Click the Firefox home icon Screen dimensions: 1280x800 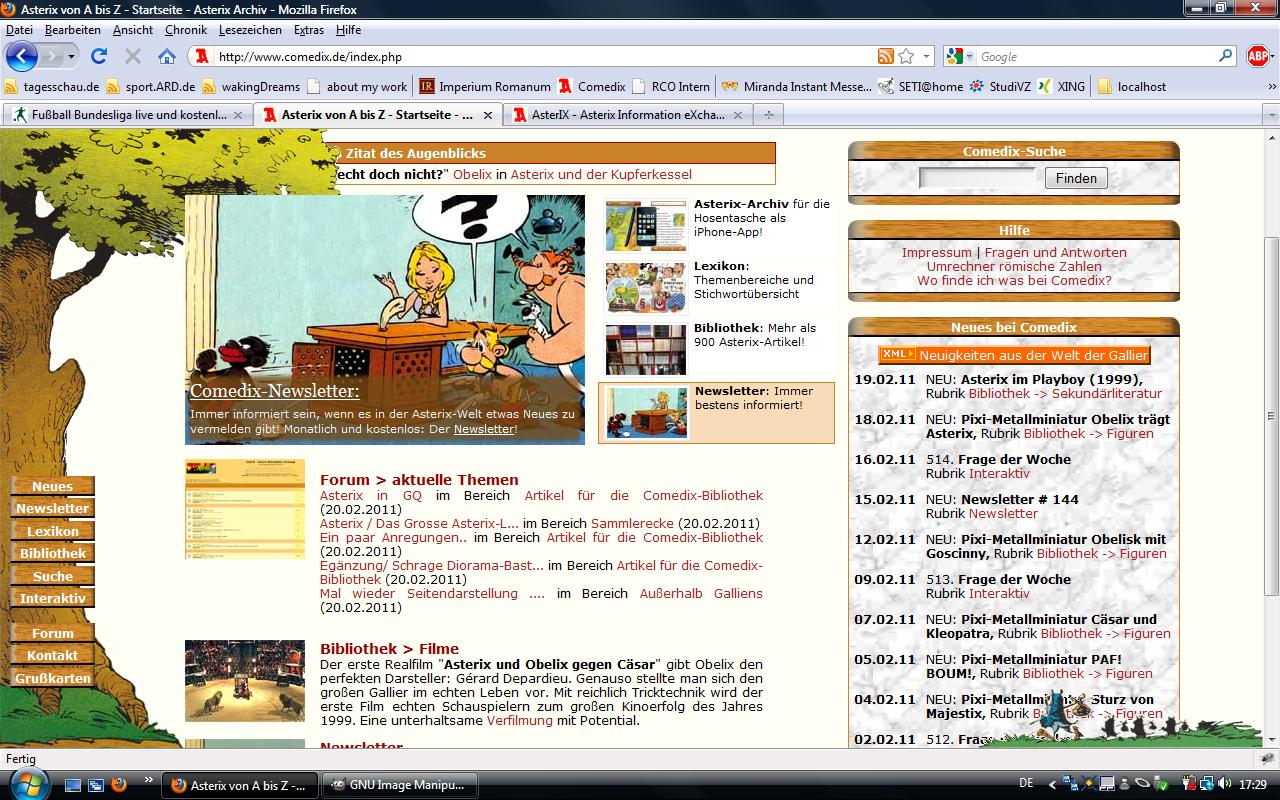click(x=167, y=55)
